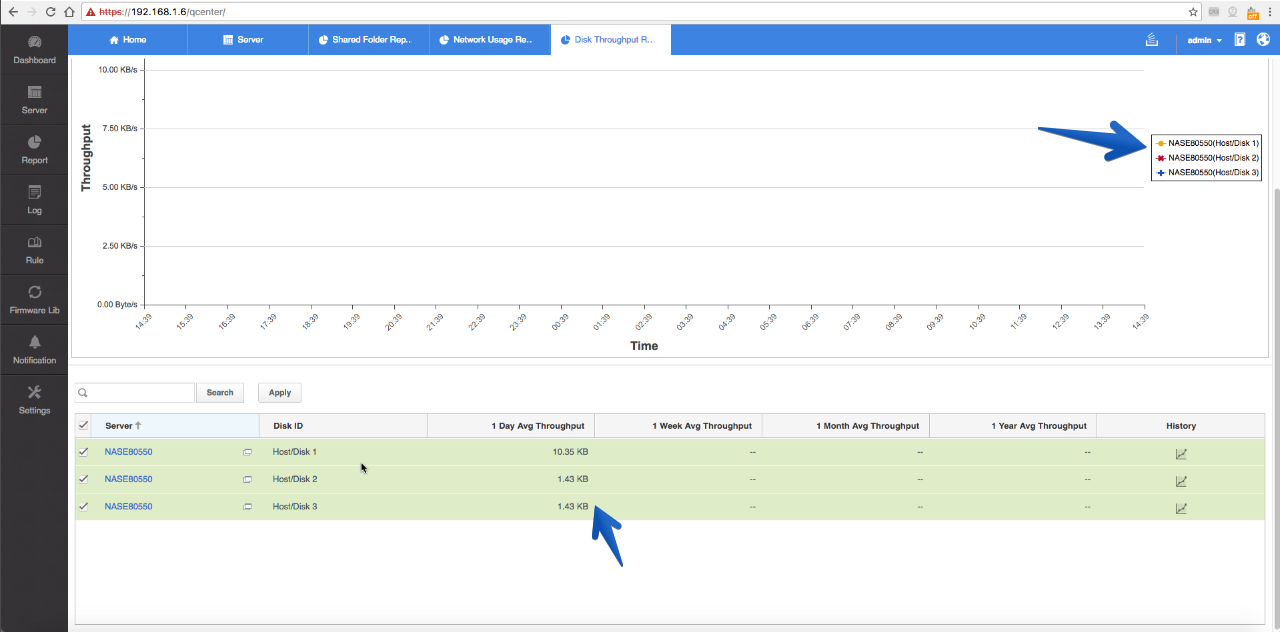Screen dimensions: 1280x632
Task: Toggle legend entry NASE80550(Host/Disk 1)
Action: [x=1207, y=143]
